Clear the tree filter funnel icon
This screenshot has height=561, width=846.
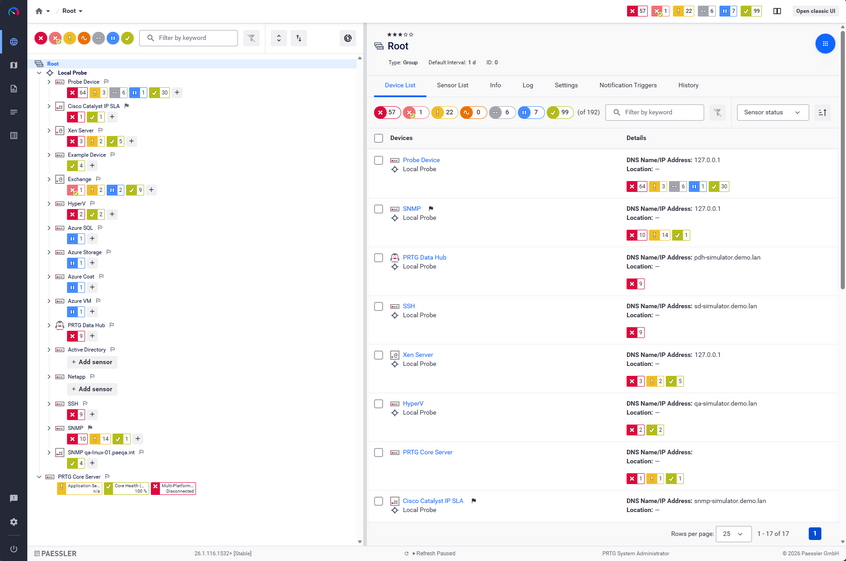pyautogui.click(x=251, y=38)
